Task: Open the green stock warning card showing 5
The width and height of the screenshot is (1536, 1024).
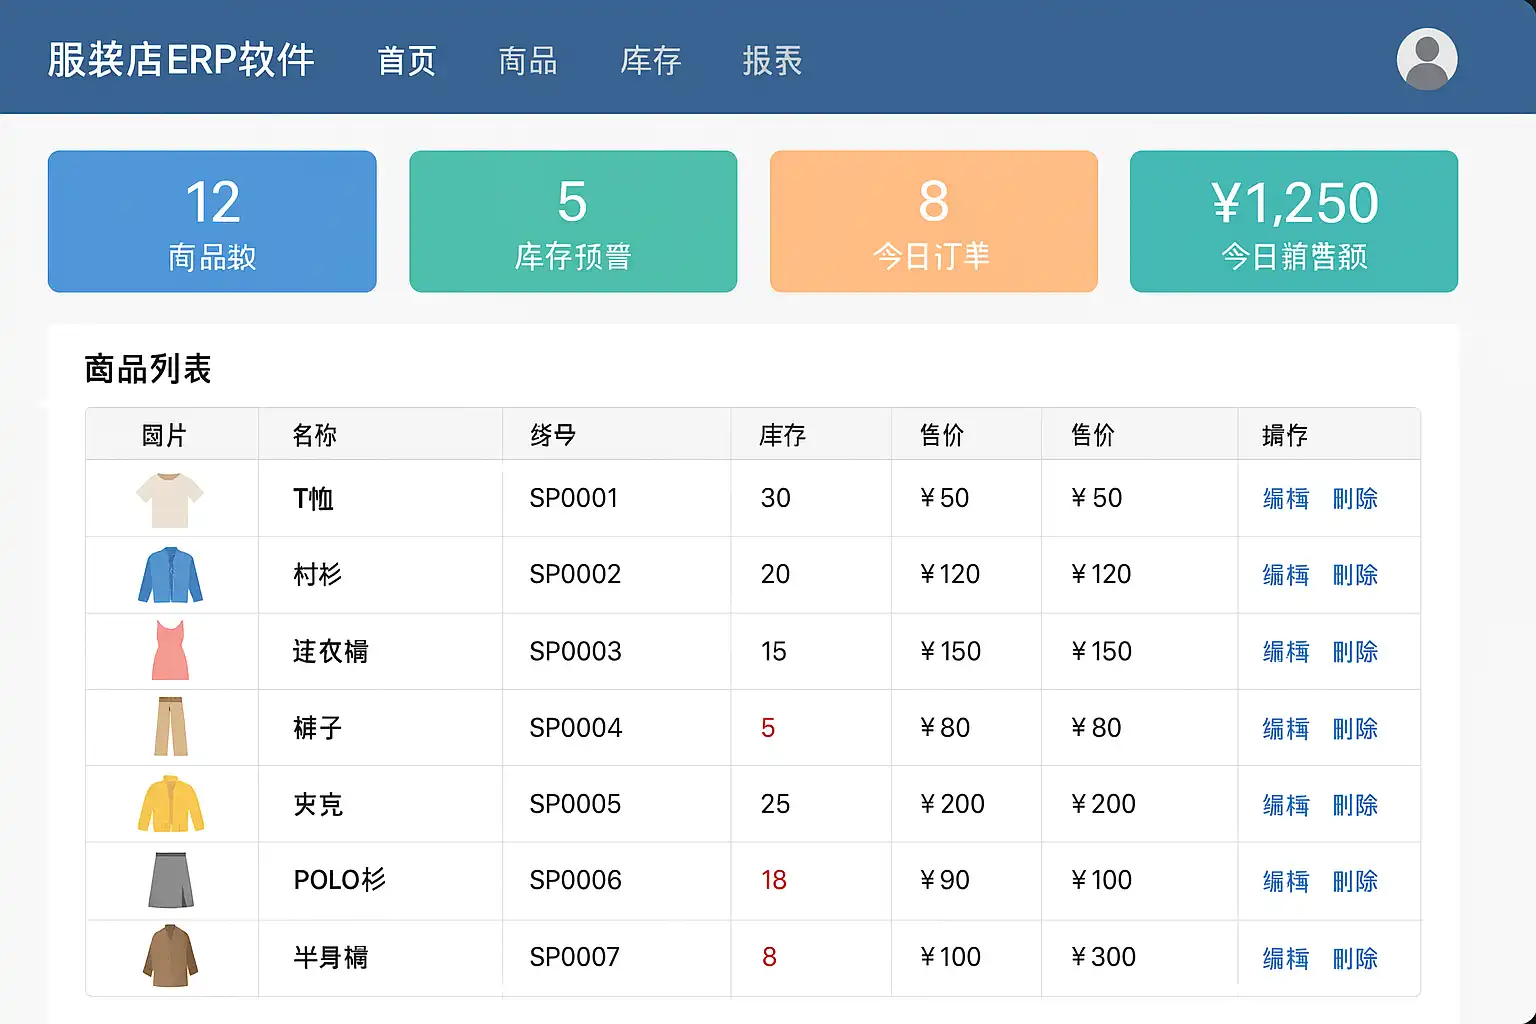Action: click(x=573, y=222)
